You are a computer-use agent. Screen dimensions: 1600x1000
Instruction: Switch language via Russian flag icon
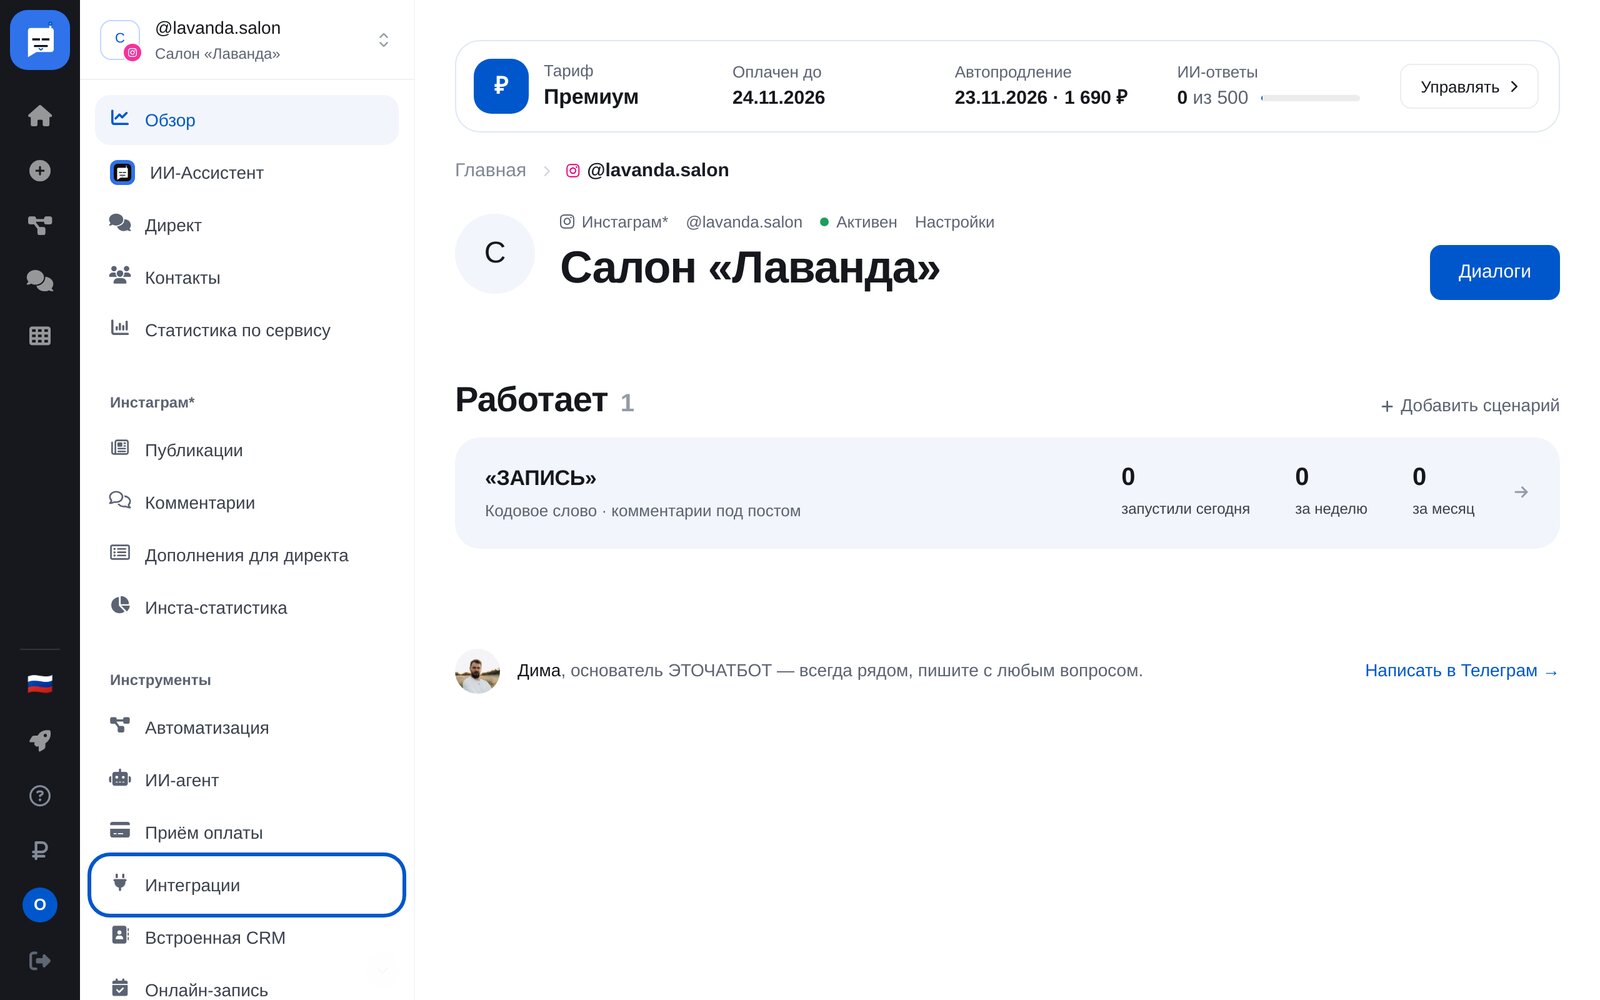tap(40, 684)
